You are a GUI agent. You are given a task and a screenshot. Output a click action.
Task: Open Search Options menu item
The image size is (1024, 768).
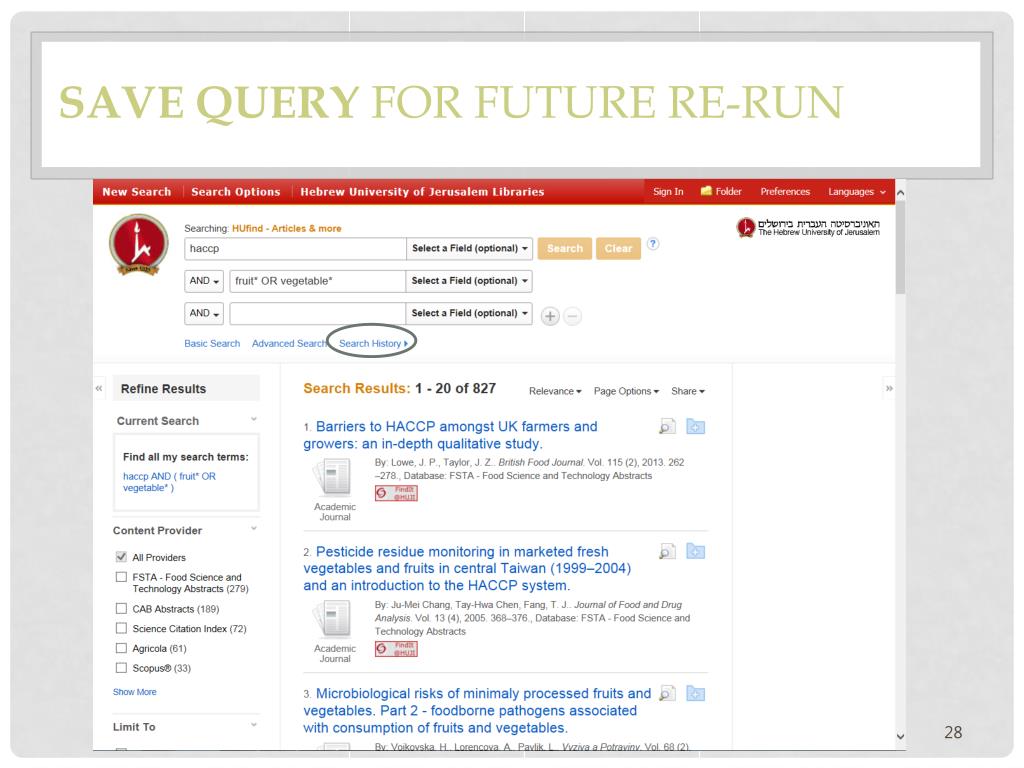point(236,192)
